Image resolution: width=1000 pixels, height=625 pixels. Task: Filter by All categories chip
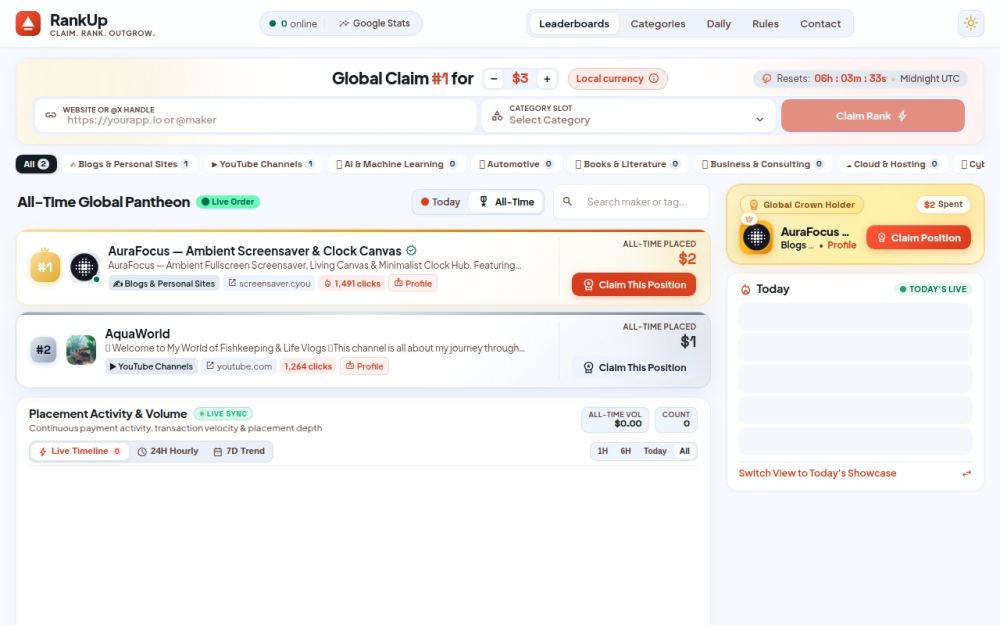(x=36, y=164)
